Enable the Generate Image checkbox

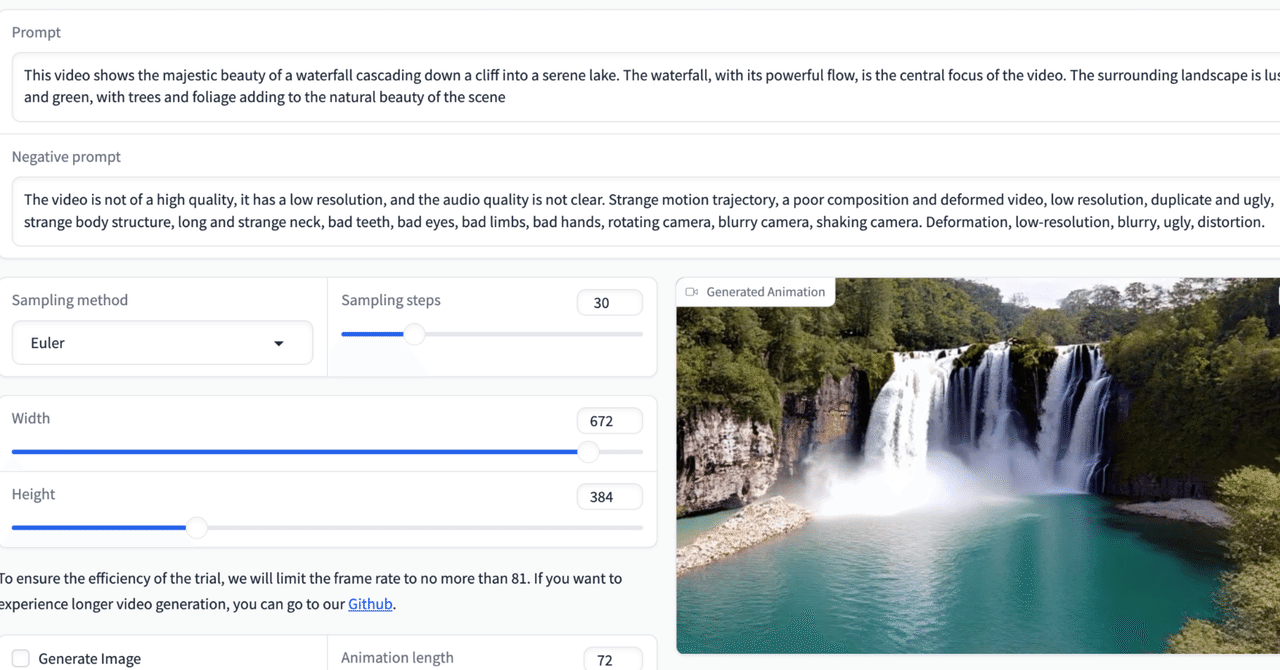[x=21, y=658]
